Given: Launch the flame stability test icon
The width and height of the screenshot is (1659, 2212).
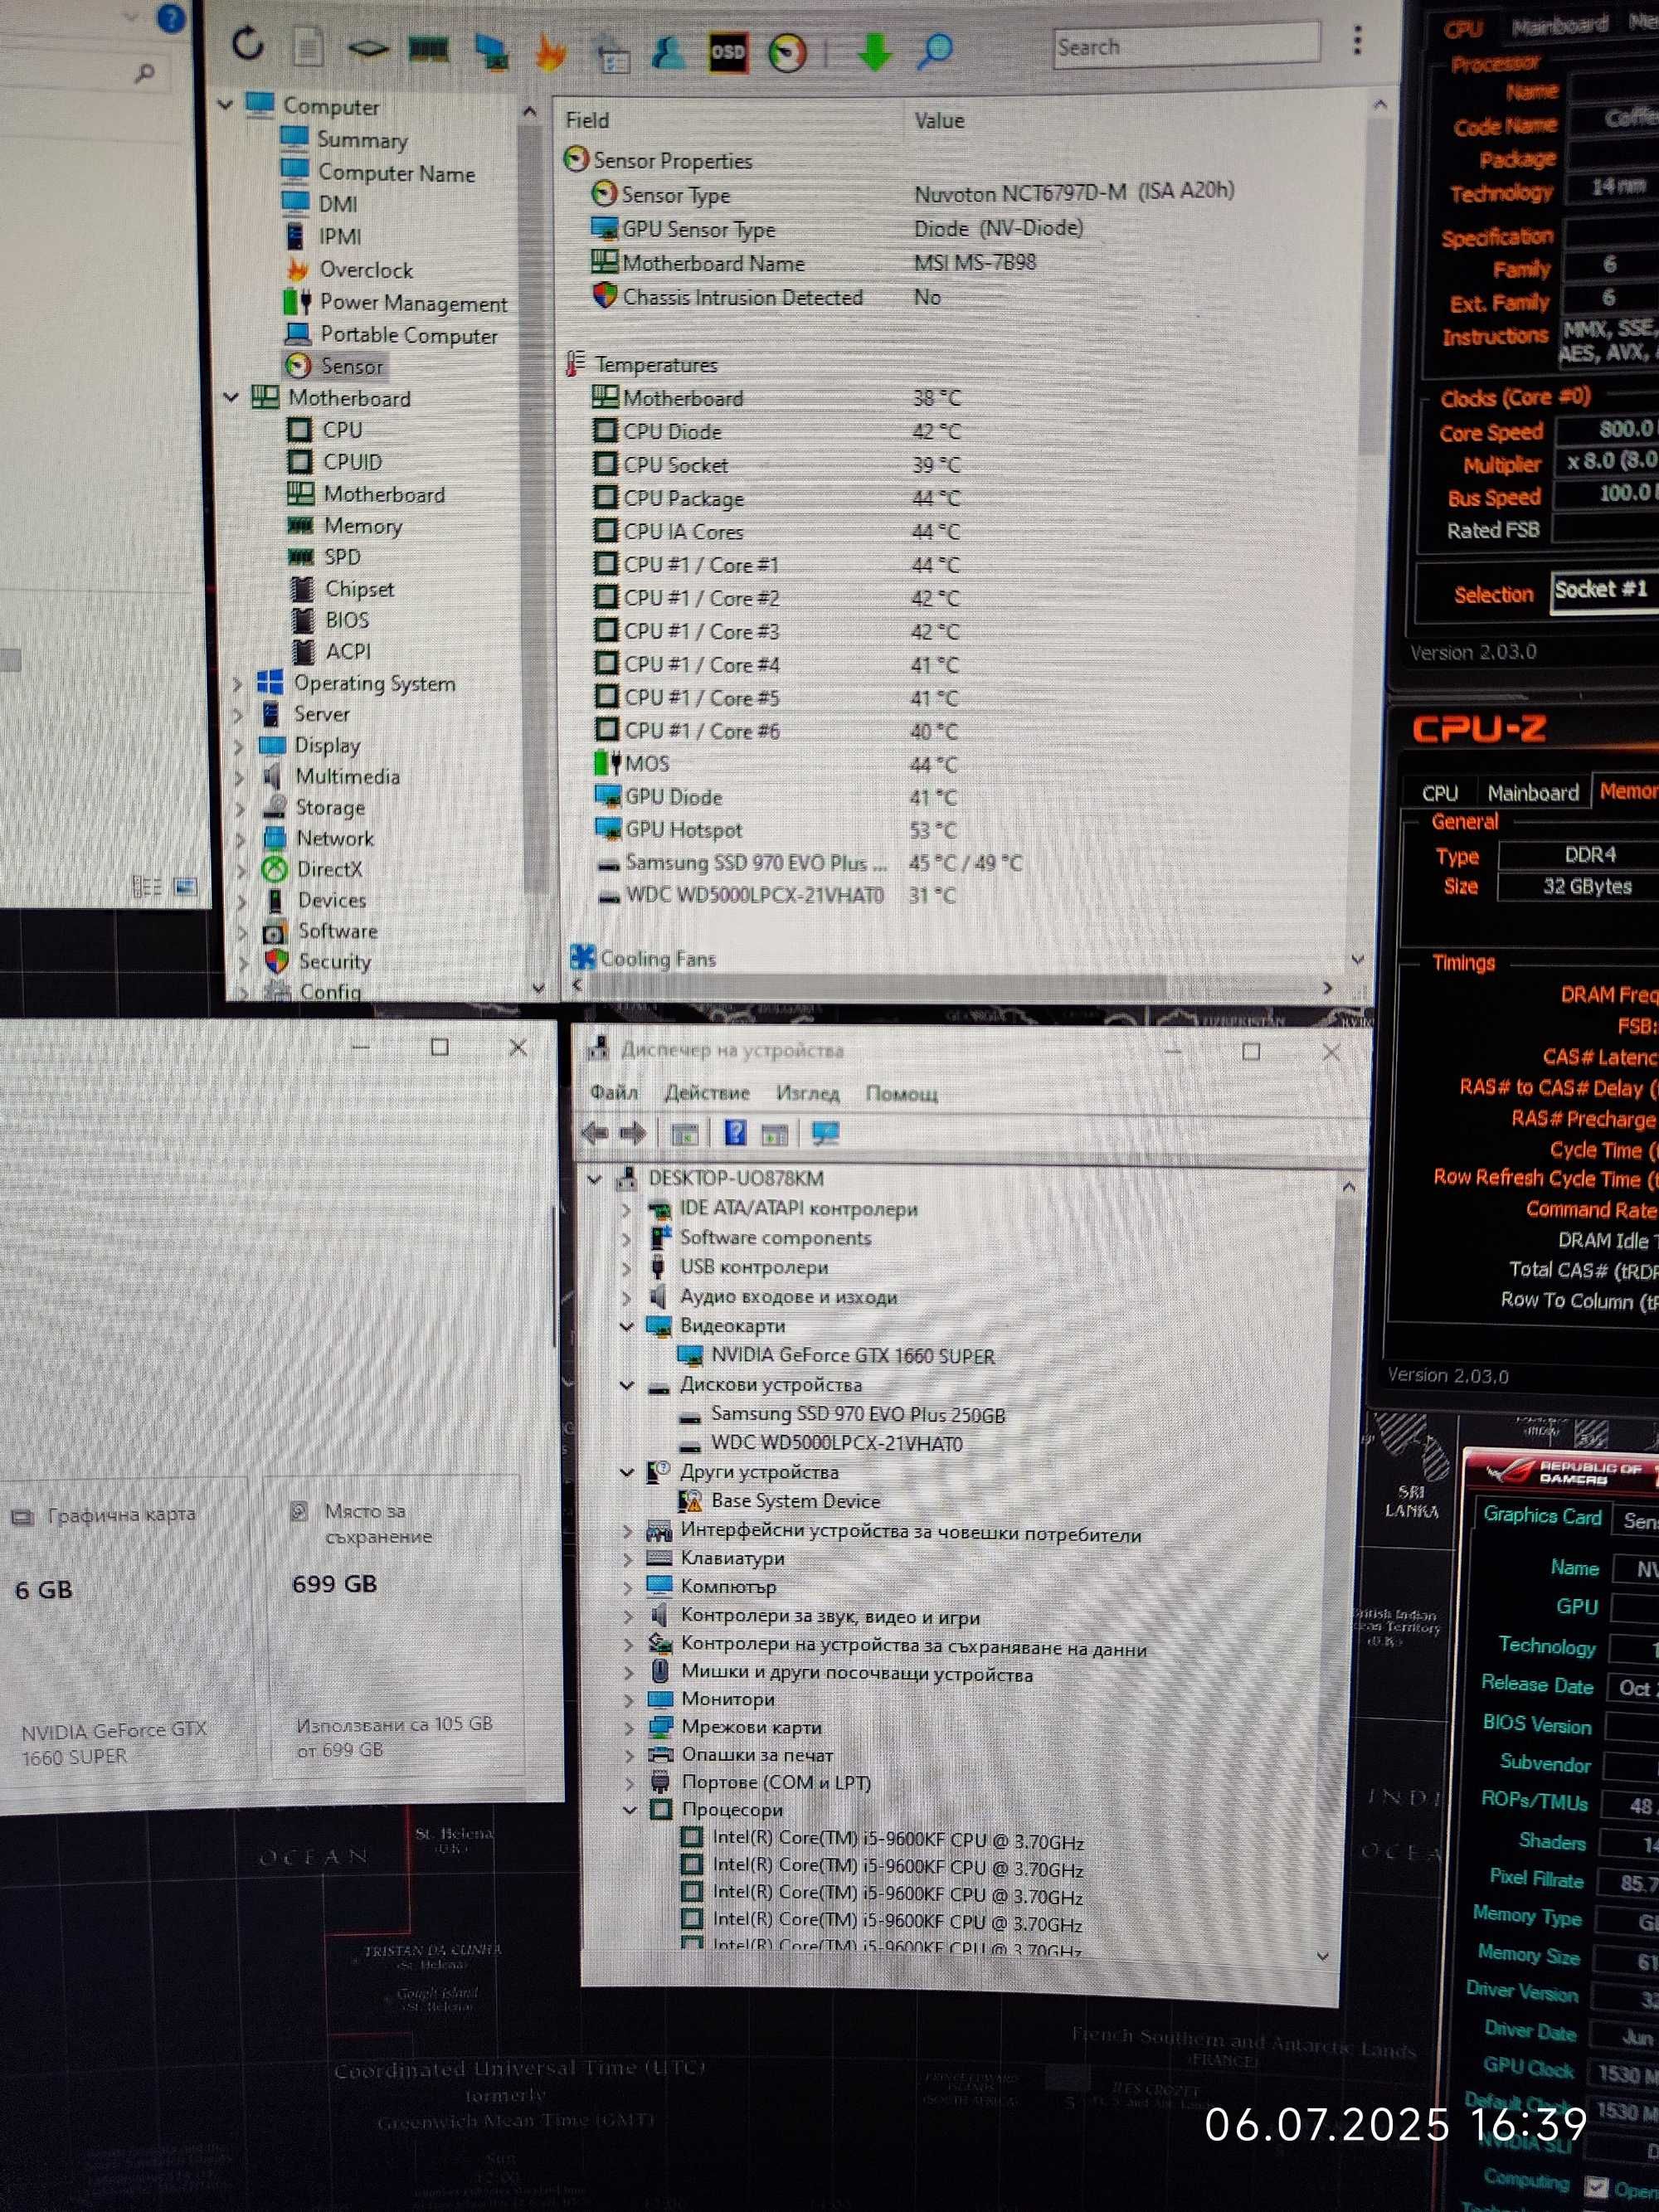Looking at the screenshot, I should tap(549, 52).
